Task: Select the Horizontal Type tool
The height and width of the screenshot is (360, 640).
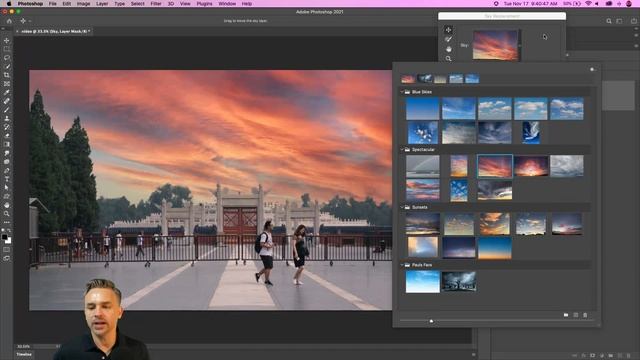Action: (x=7, y=179)
